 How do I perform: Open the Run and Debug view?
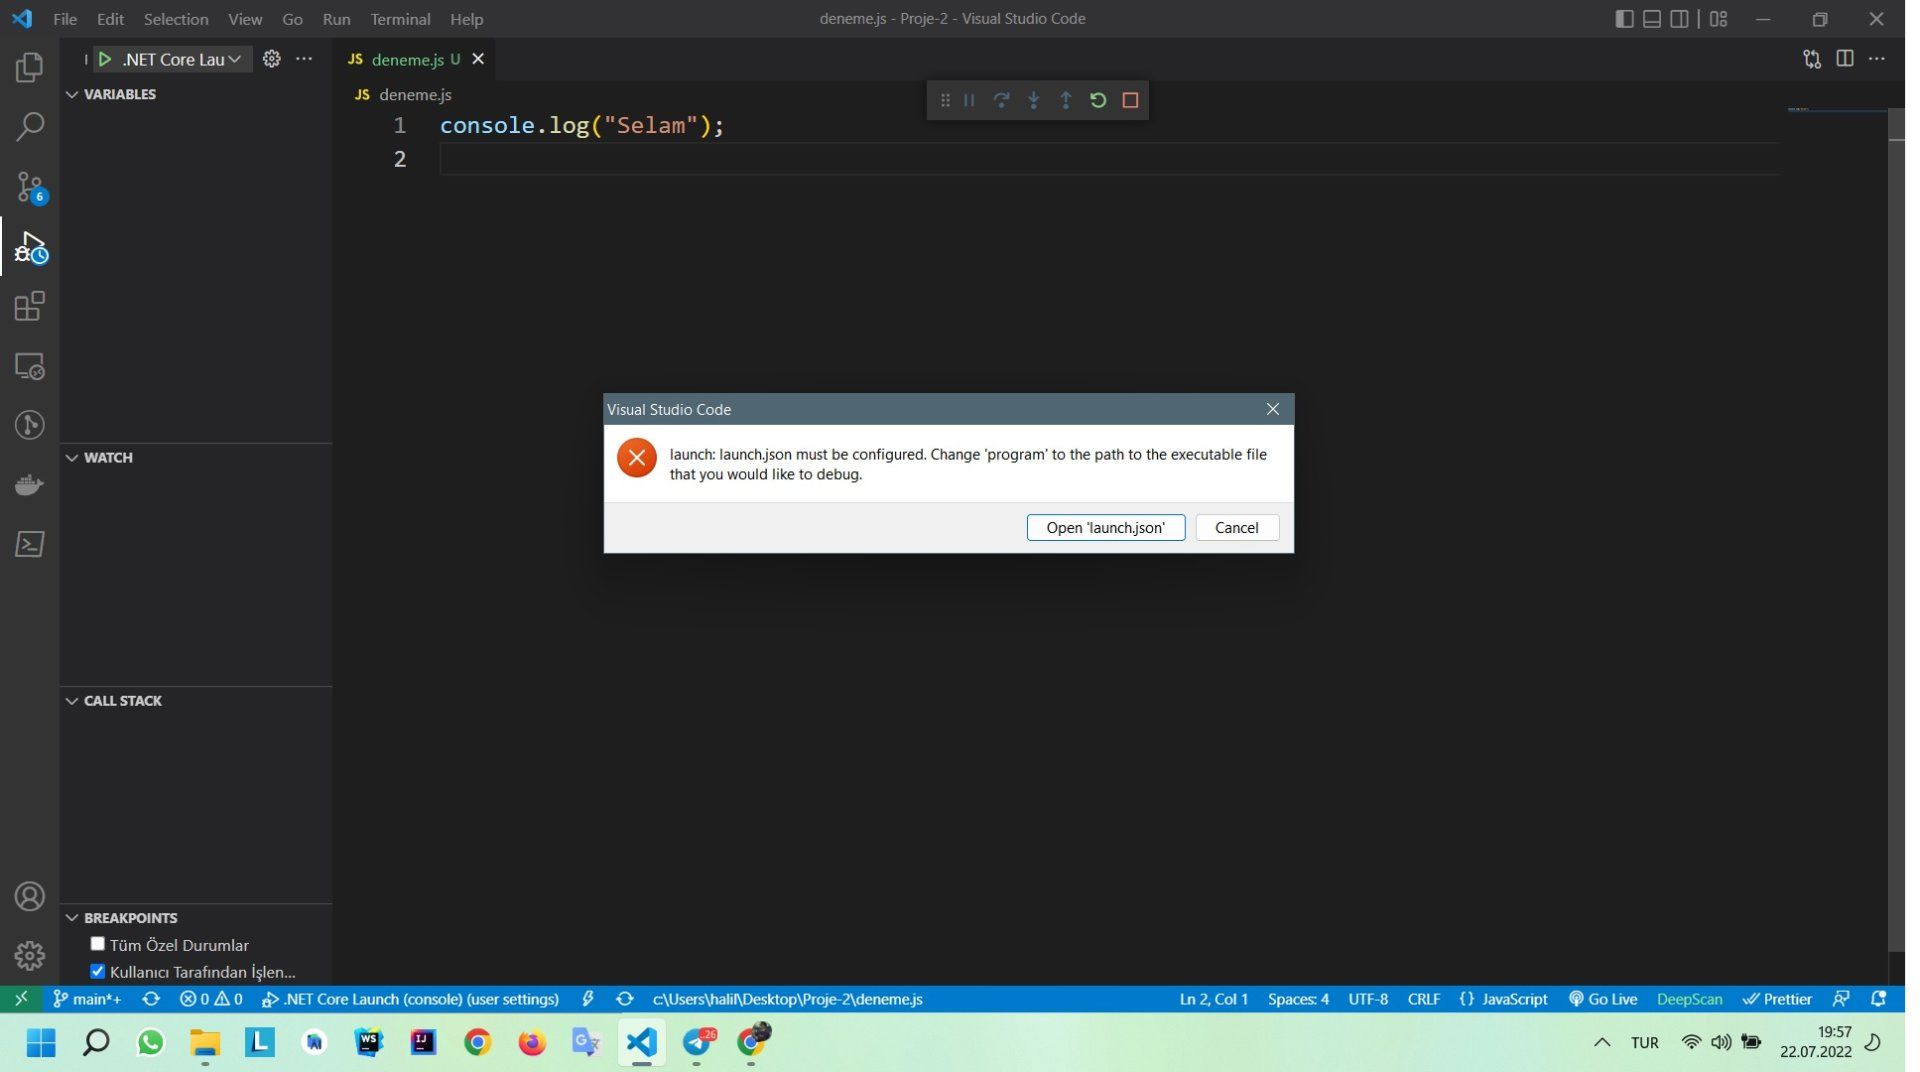point(30,247)
